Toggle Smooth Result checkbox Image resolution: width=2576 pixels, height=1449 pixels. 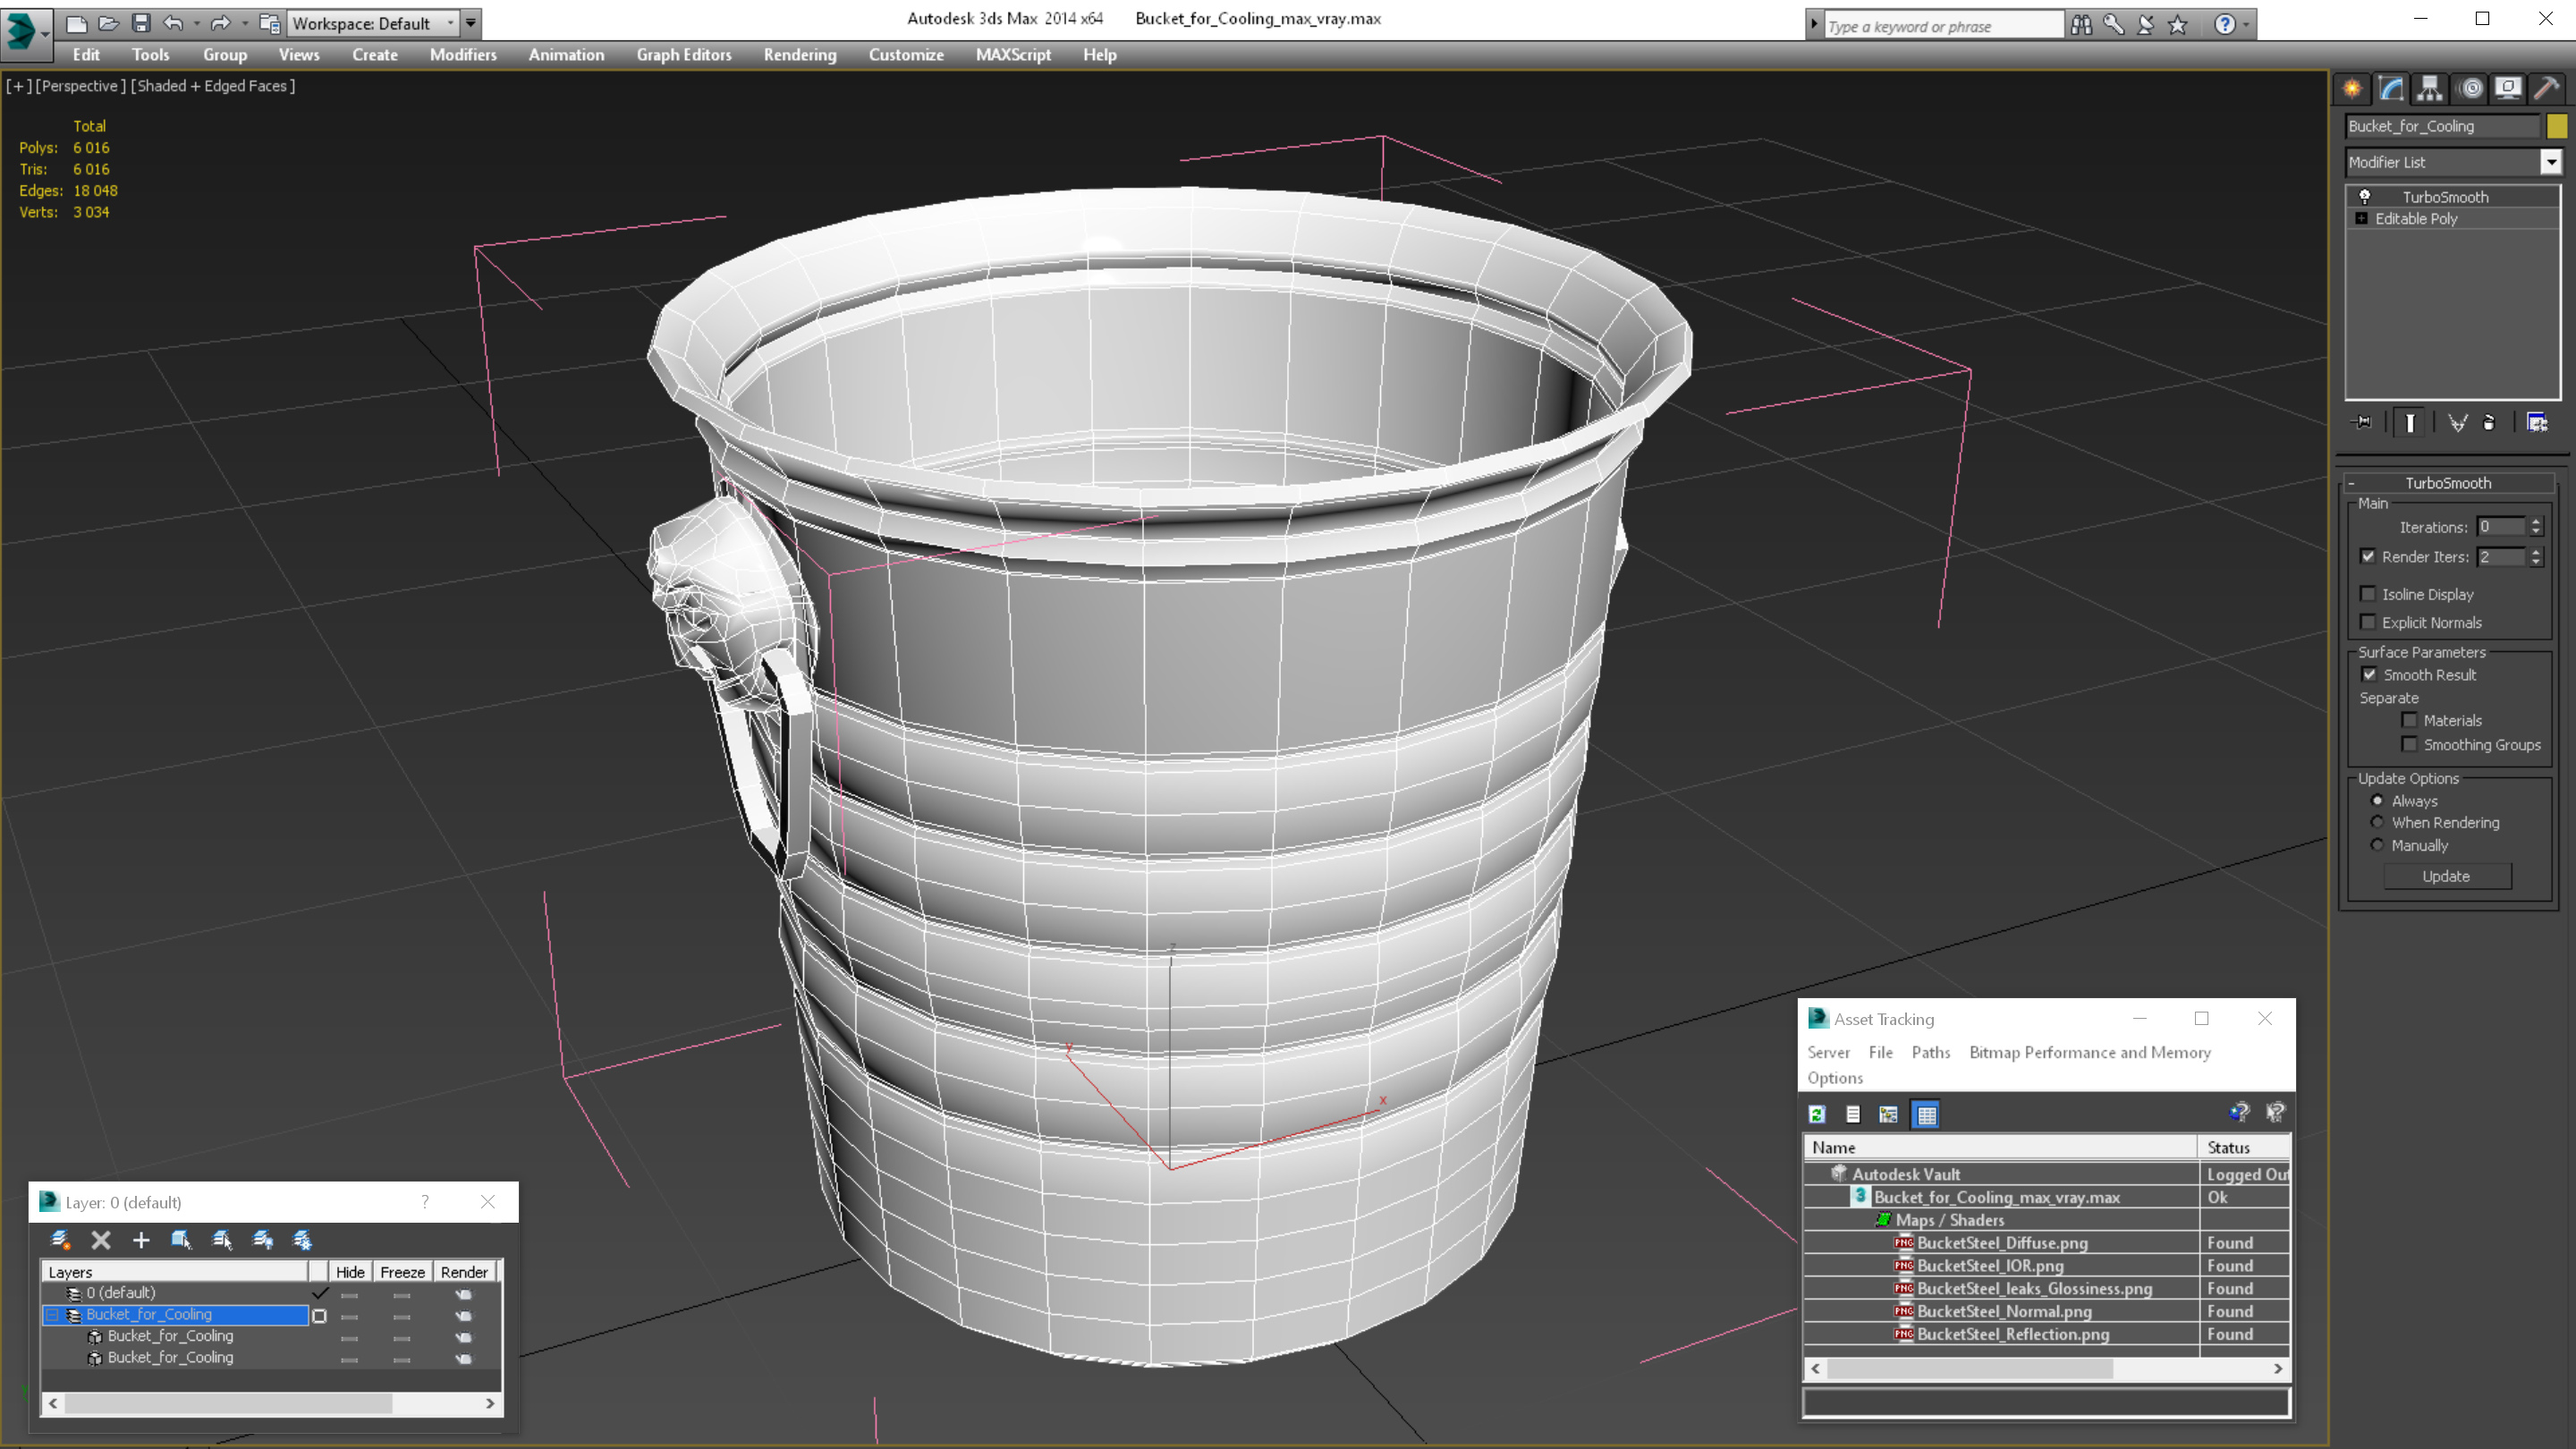pos(2370,675)
